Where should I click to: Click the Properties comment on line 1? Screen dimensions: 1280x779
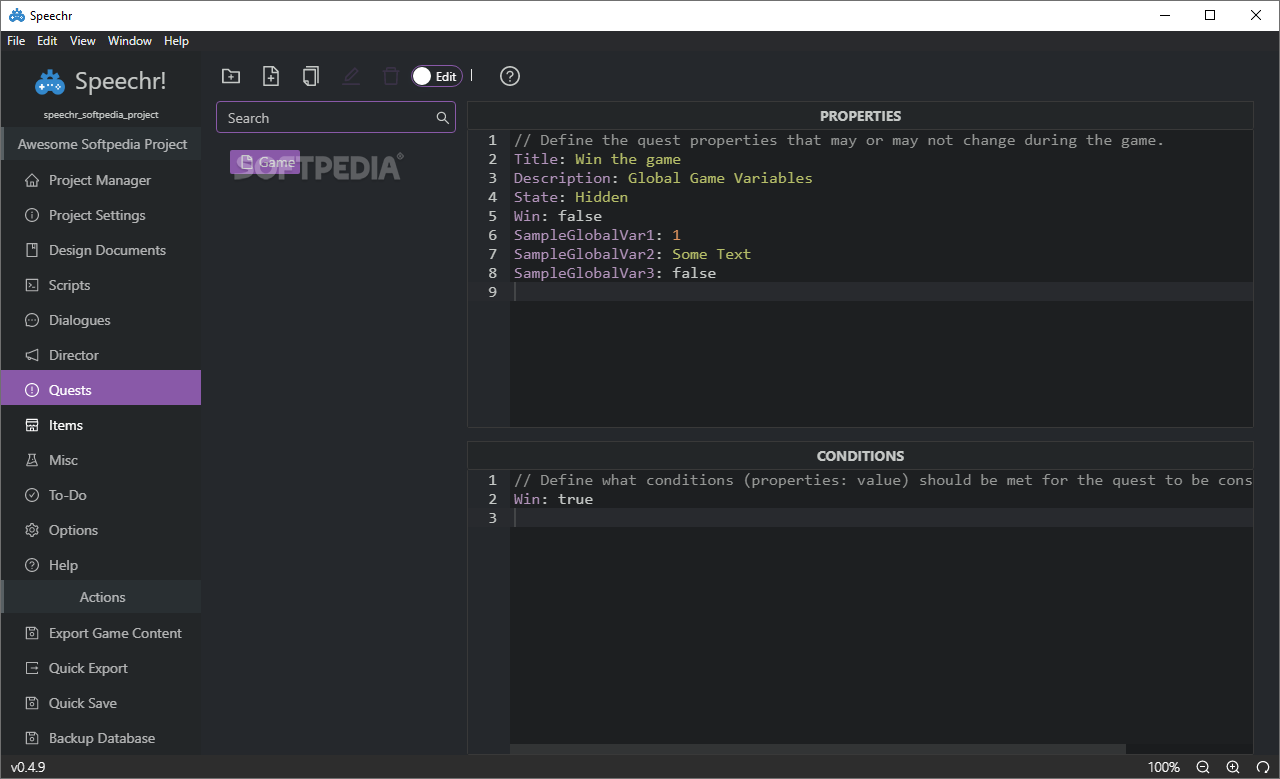click(x=839, y=140)
